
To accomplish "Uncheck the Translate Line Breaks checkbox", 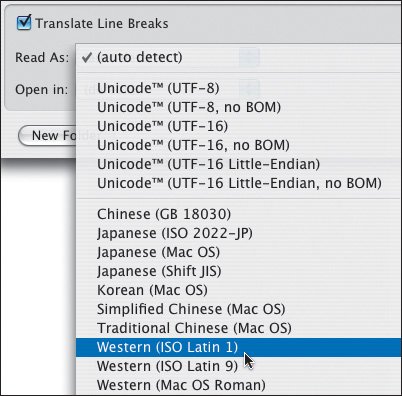I will 24,23.
